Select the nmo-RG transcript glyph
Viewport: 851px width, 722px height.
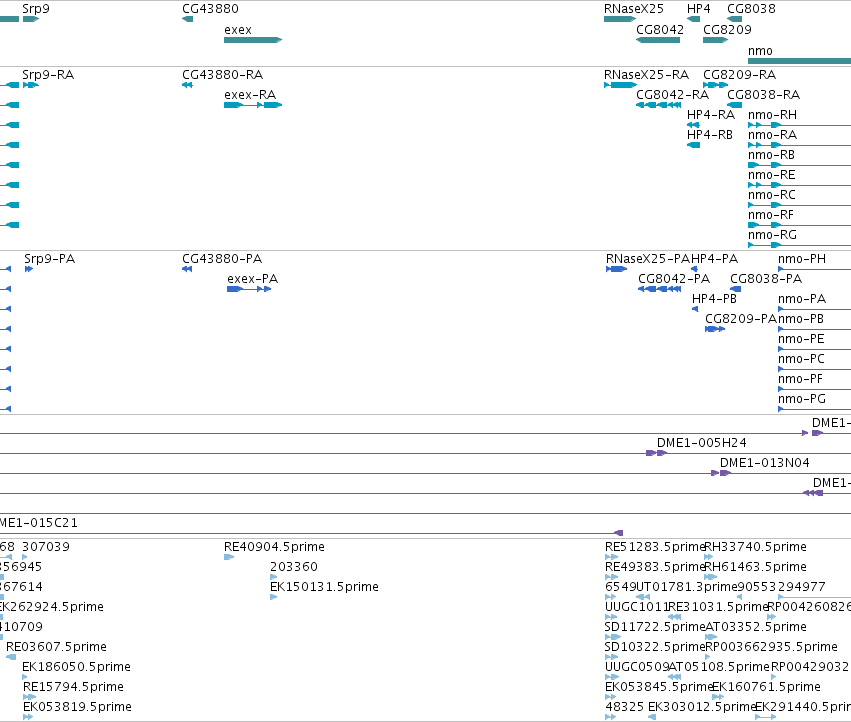point(799,245)
